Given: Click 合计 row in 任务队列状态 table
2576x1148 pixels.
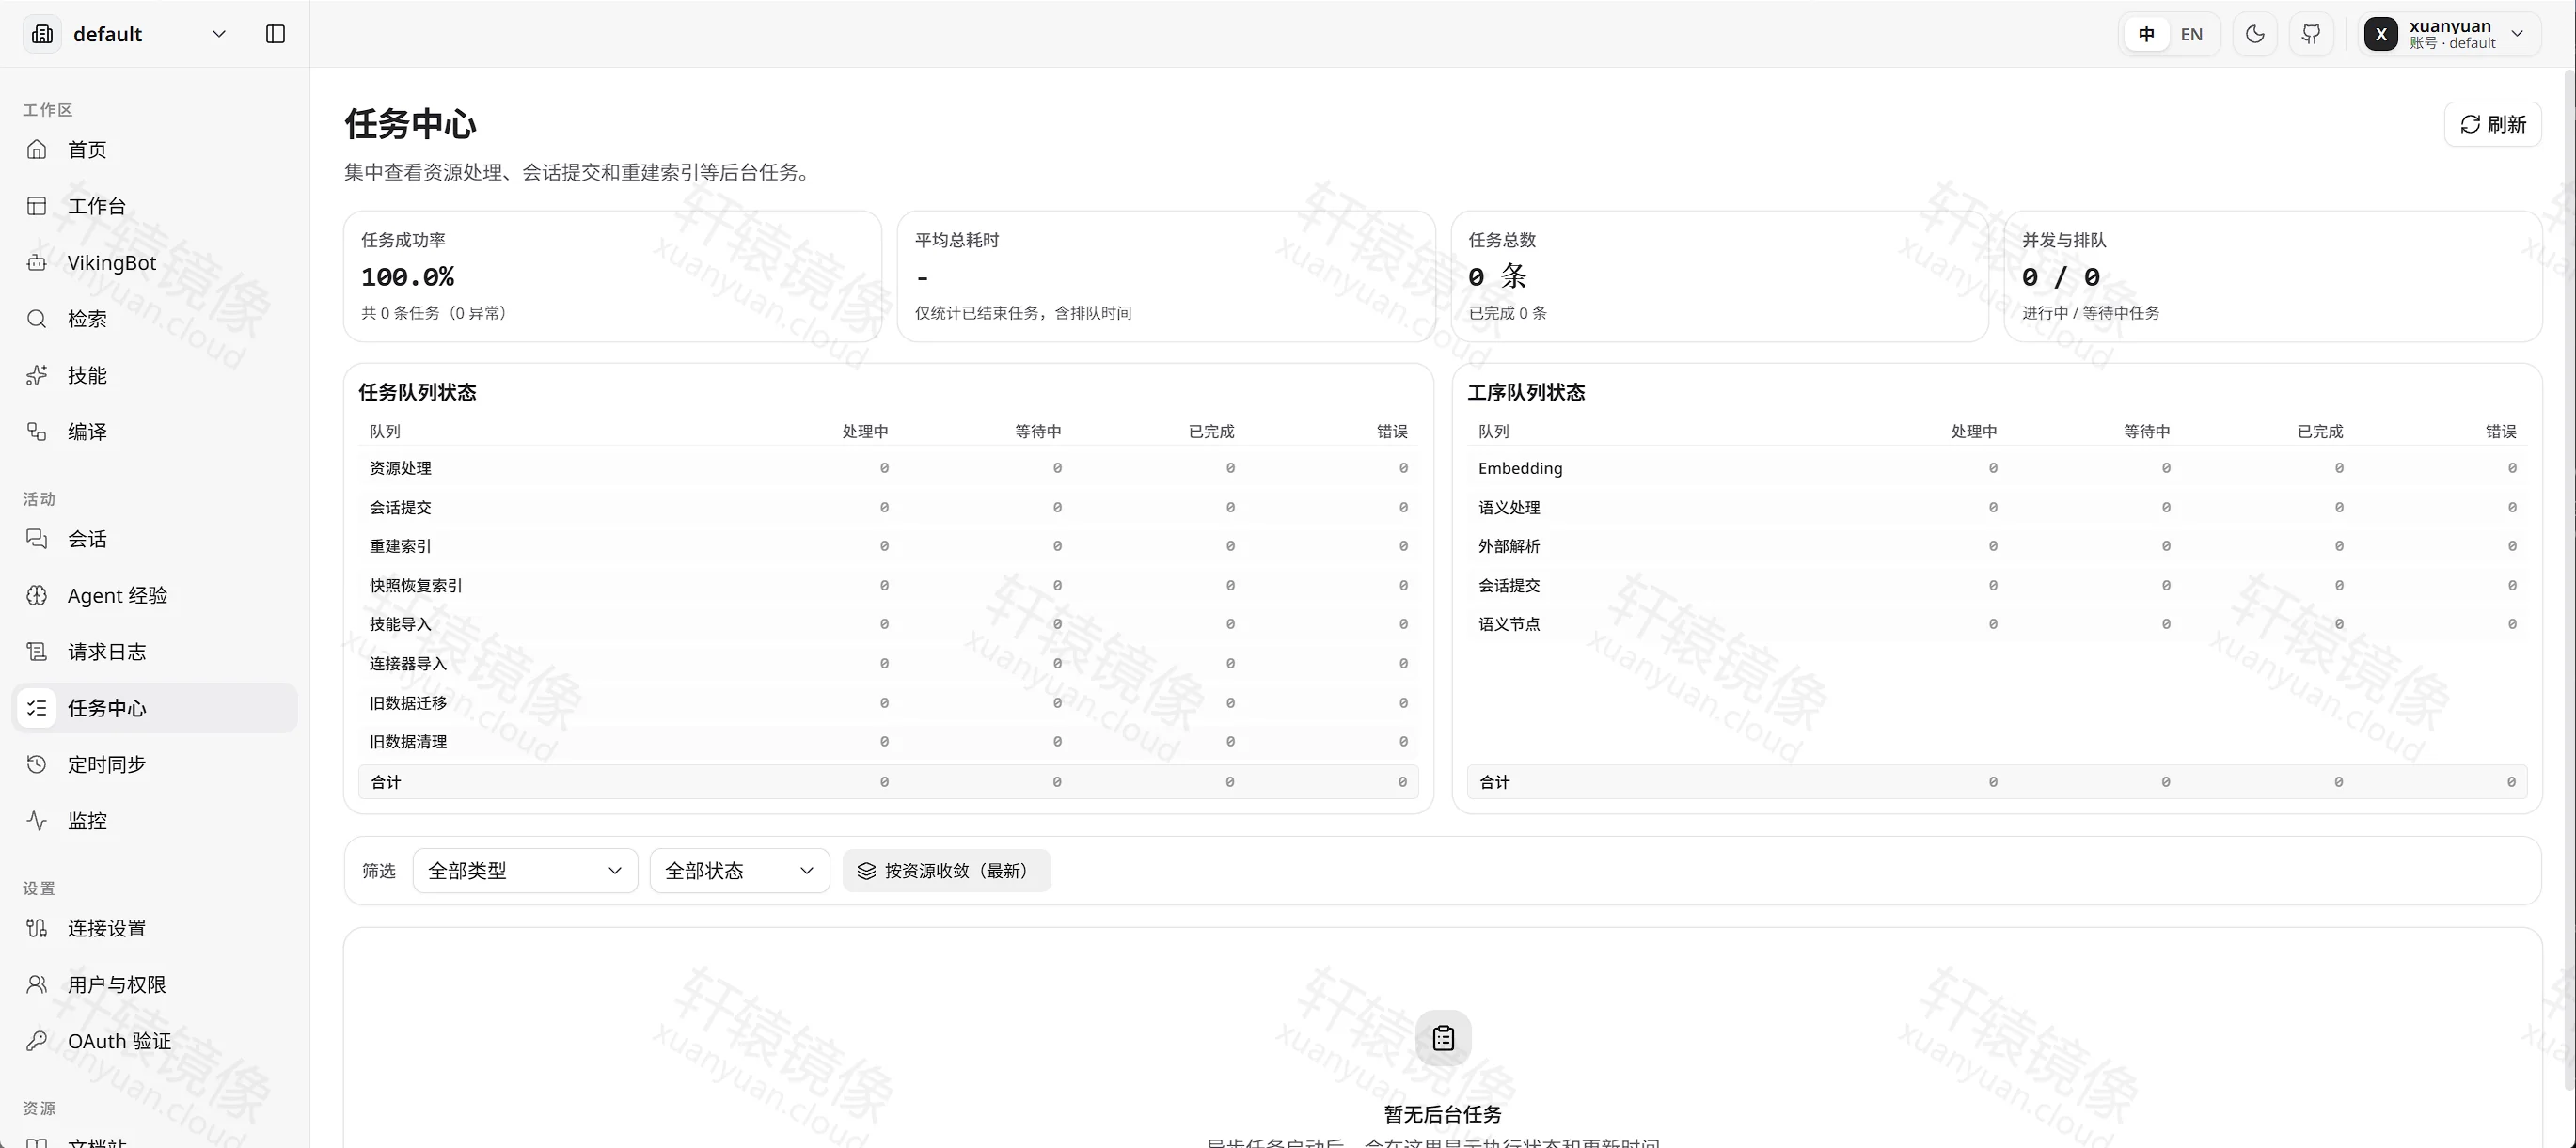Looking at the screenshot, I should (888, 782).
